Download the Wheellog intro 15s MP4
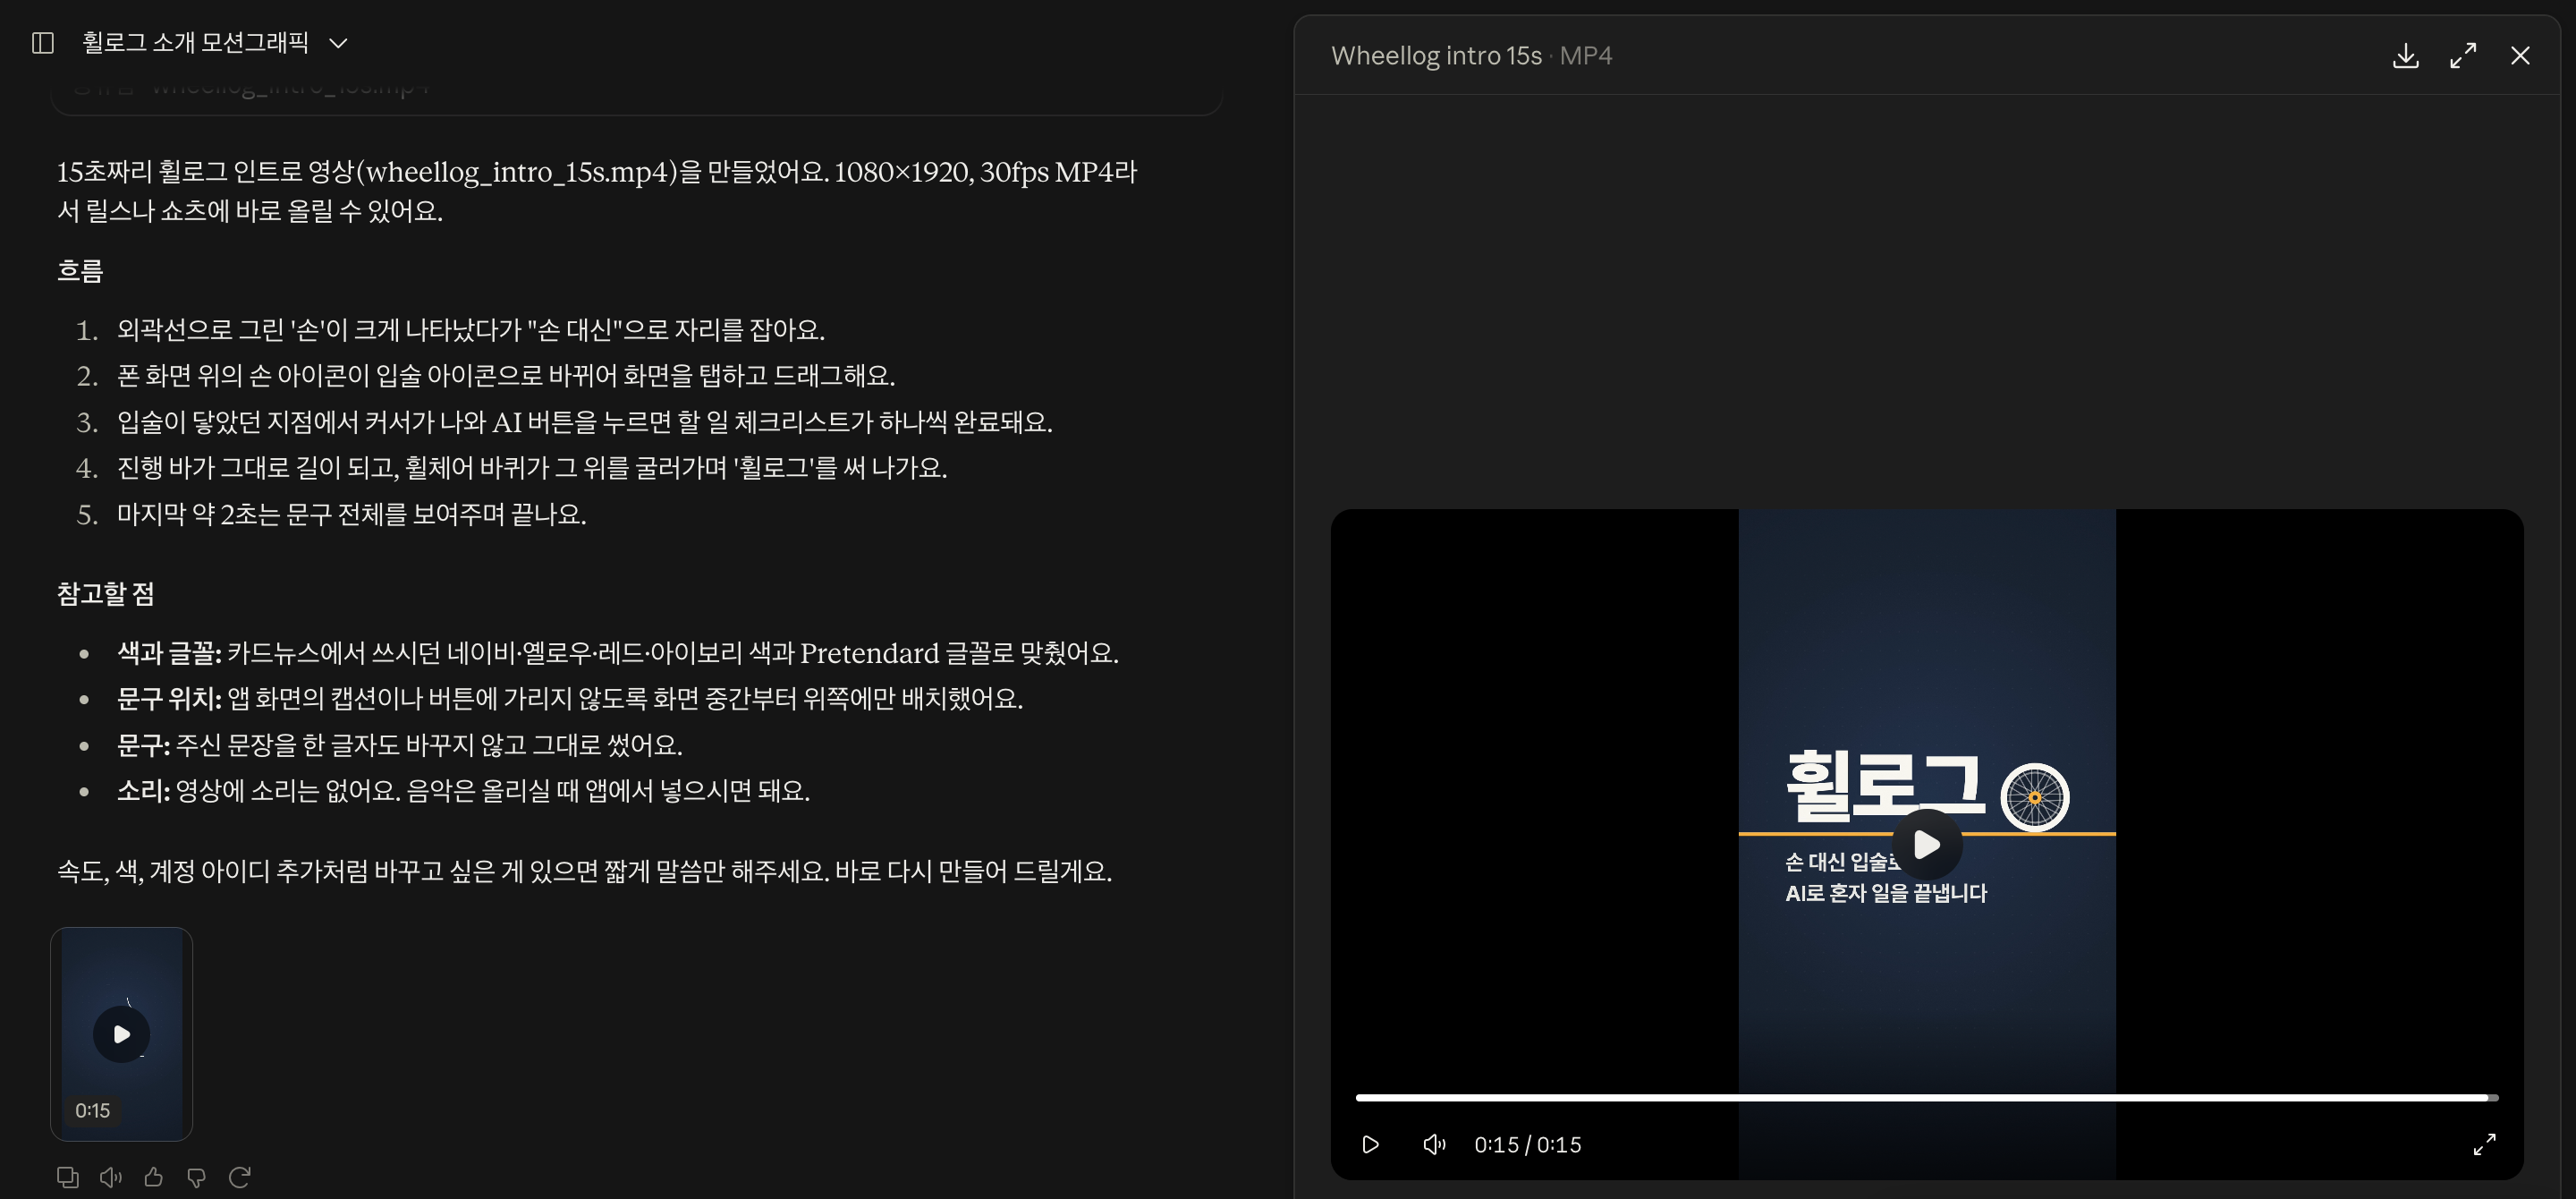2576x1199 pixels. 2405,56
